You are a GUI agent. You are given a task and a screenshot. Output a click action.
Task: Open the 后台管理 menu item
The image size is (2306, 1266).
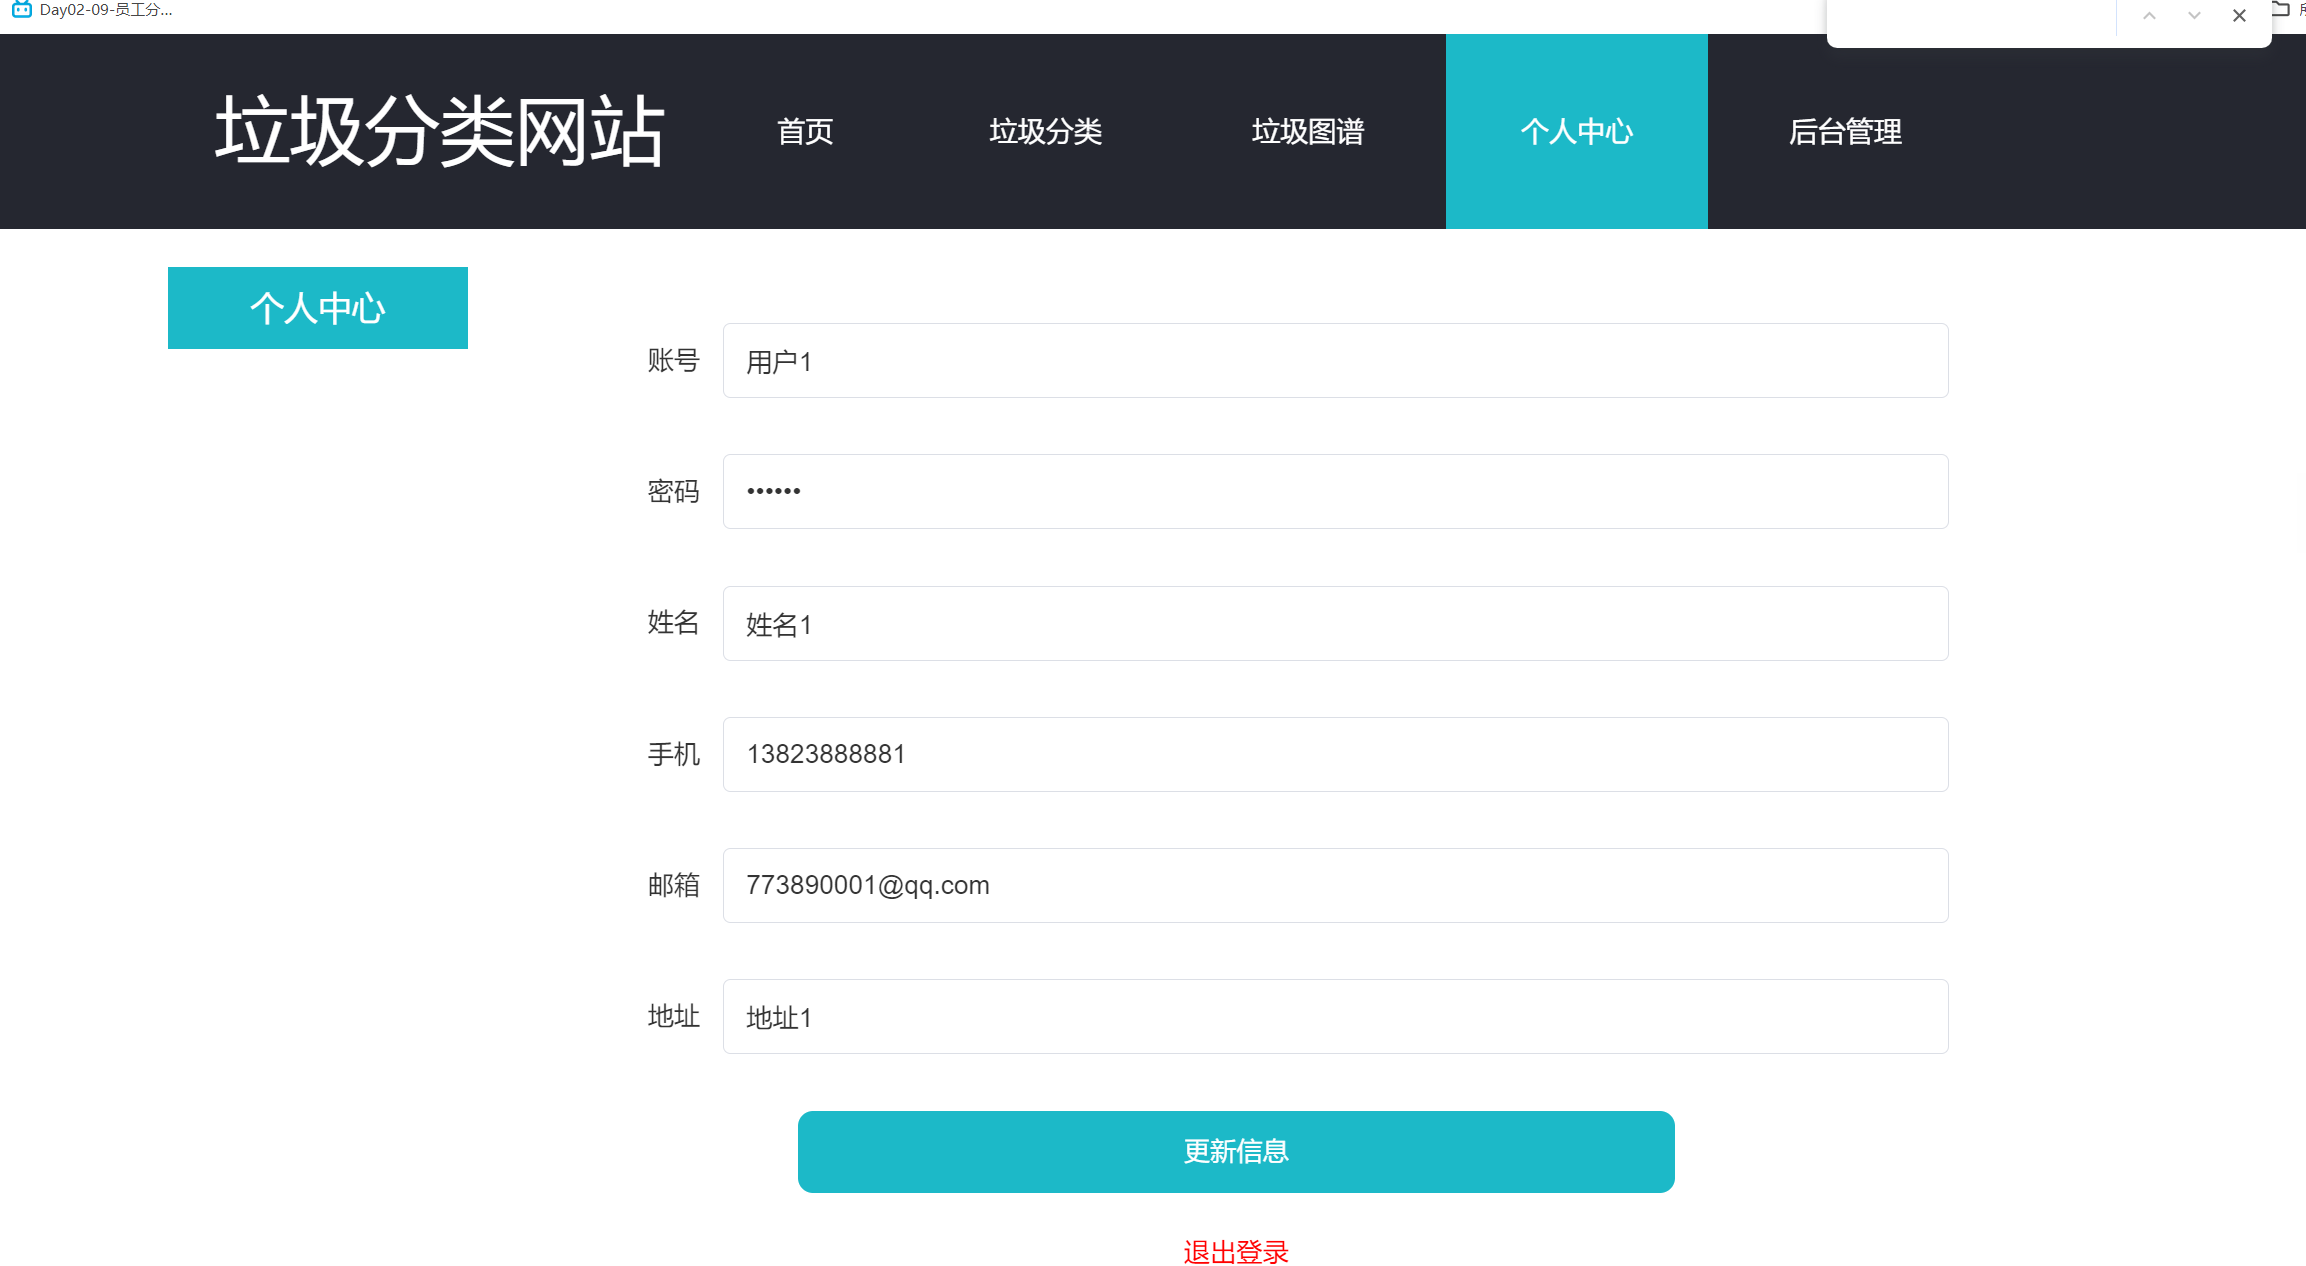pos(1845,131)
